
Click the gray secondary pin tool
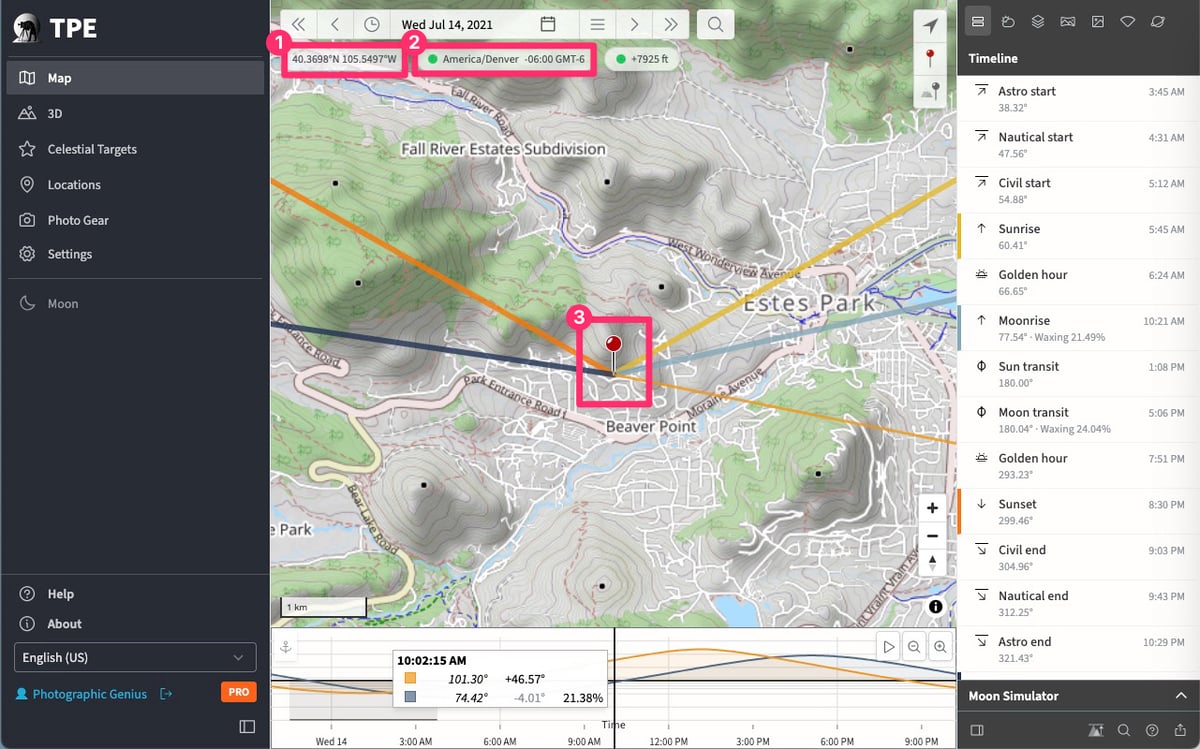[931, 91]
